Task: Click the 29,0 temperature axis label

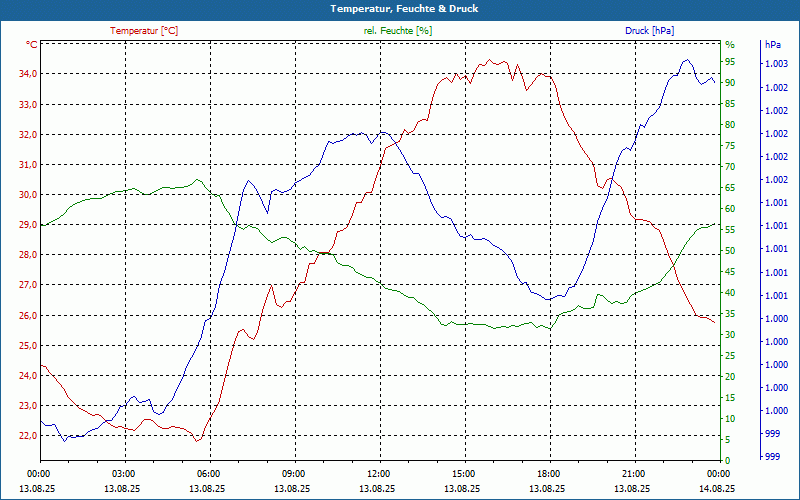Action: (x=29, y=225)
